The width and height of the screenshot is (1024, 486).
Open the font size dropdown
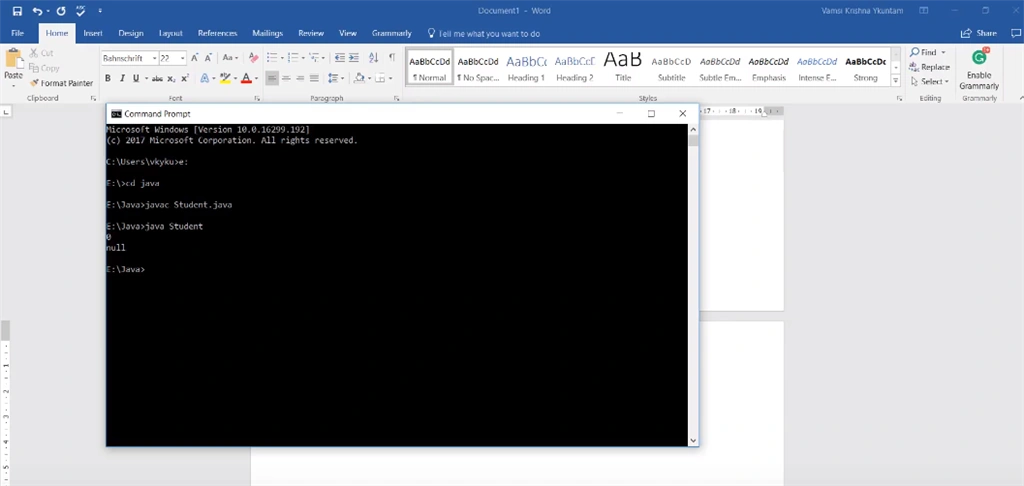(x=182, y=58)
